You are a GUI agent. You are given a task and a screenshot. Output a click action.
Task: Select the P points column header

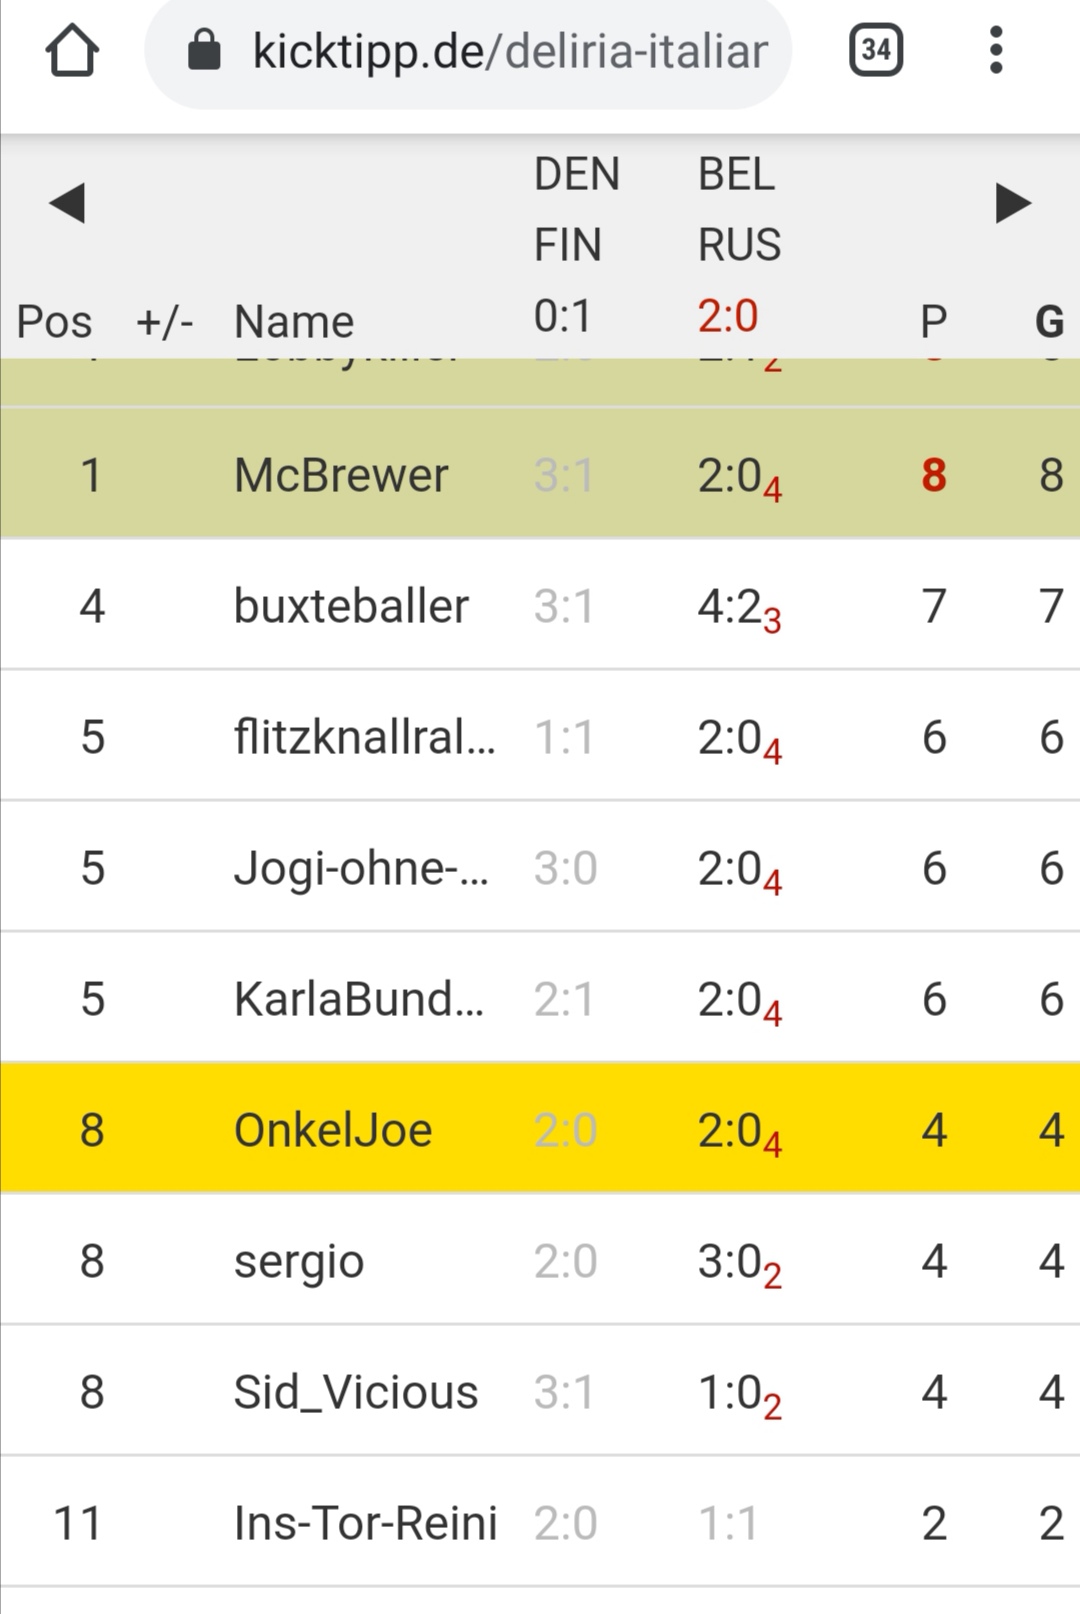point(933,322)
